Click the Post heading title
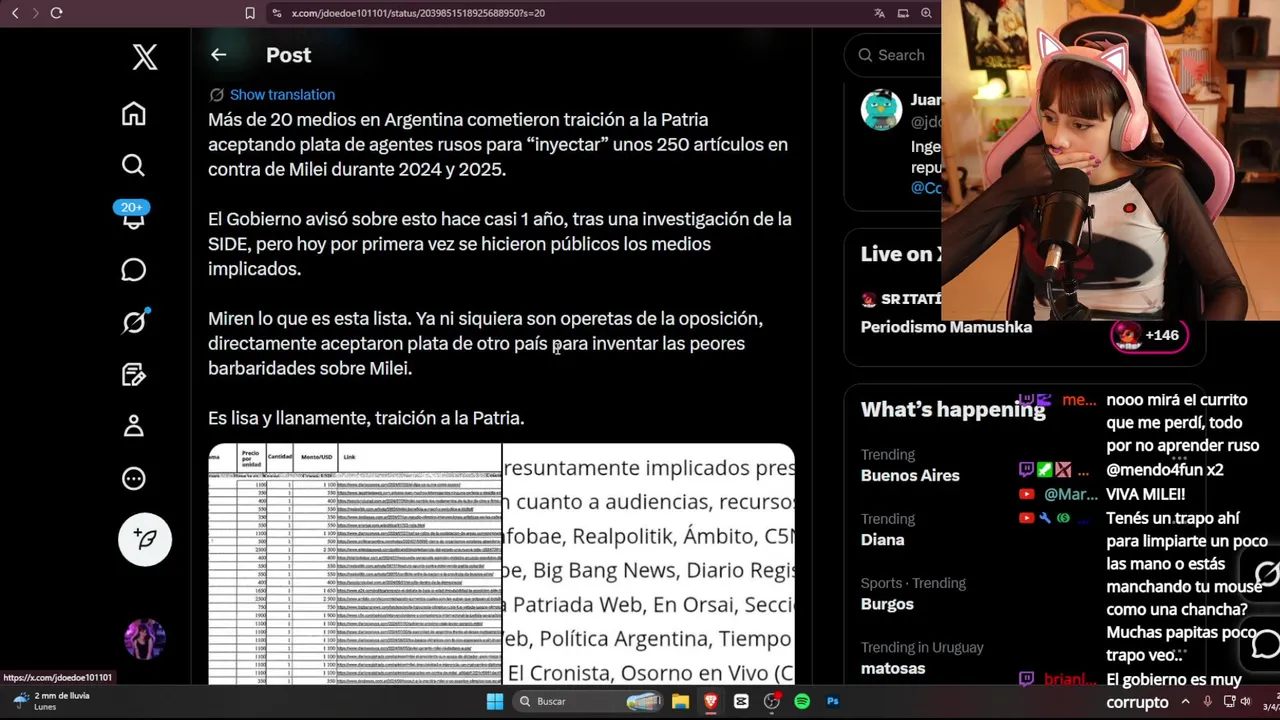Image resolution: width=1280 pixels, height=720 pixels. 288,55
